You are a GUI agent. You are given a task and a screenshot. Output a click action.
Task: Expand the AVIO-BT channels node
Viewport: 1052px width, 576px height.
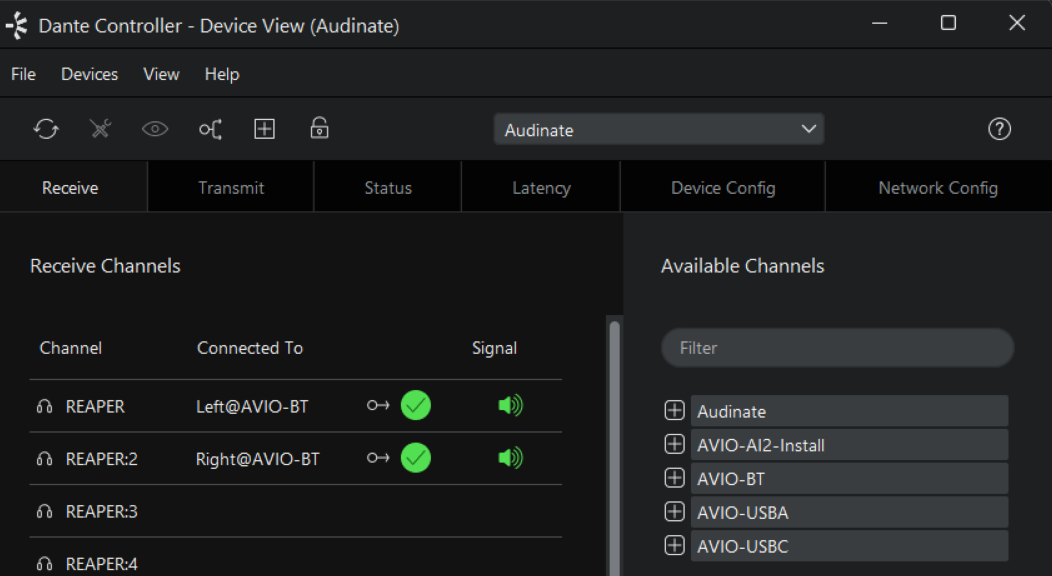(674, 477)
